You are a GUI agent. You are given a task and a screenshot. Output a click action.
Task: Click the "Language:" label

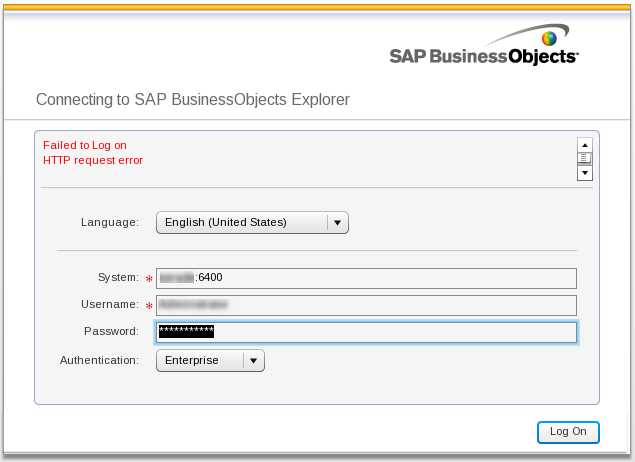(110, 222)
